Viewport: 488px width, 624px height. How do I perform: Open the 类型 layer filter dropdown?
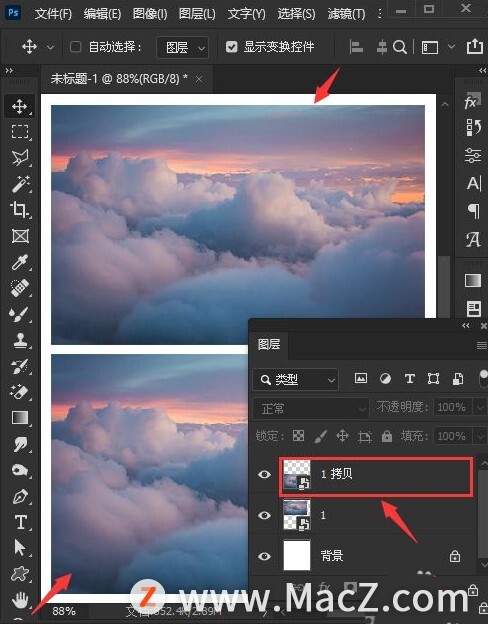[295, 380]
